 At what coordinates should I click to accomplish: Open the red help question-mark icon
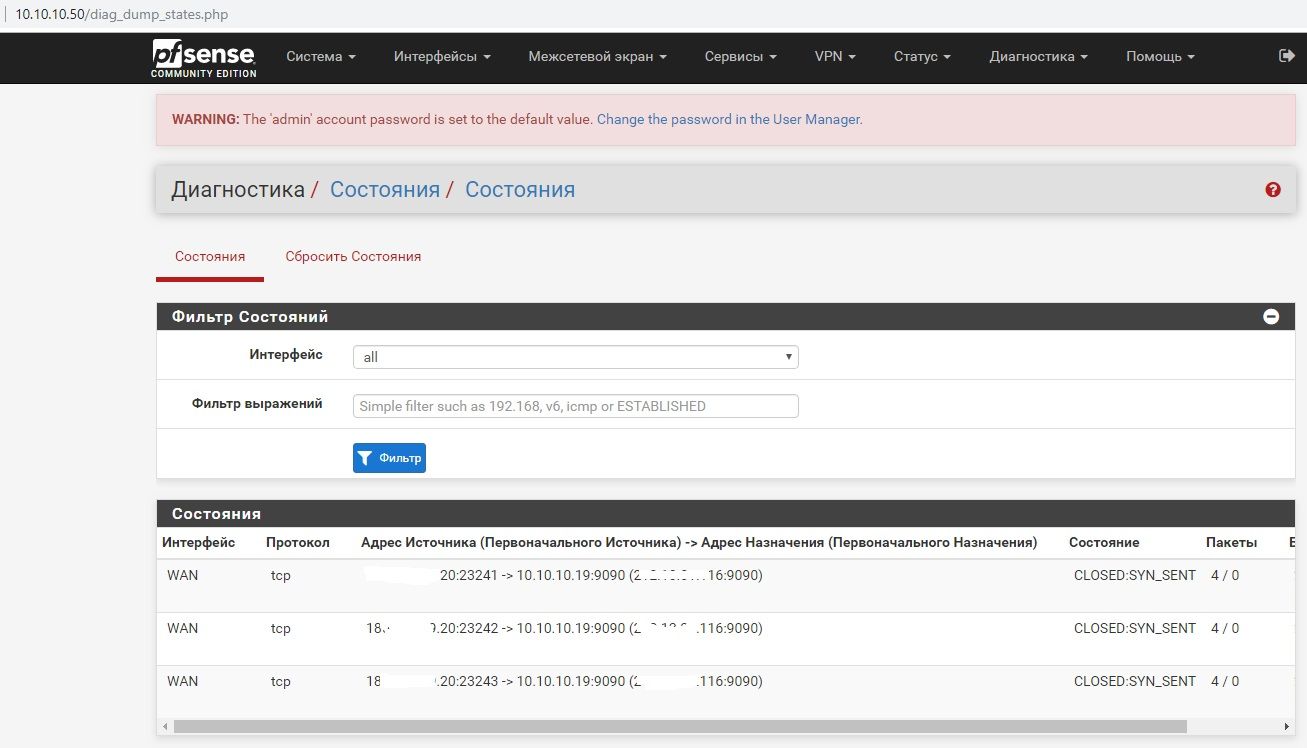[x=1273, y=190]
